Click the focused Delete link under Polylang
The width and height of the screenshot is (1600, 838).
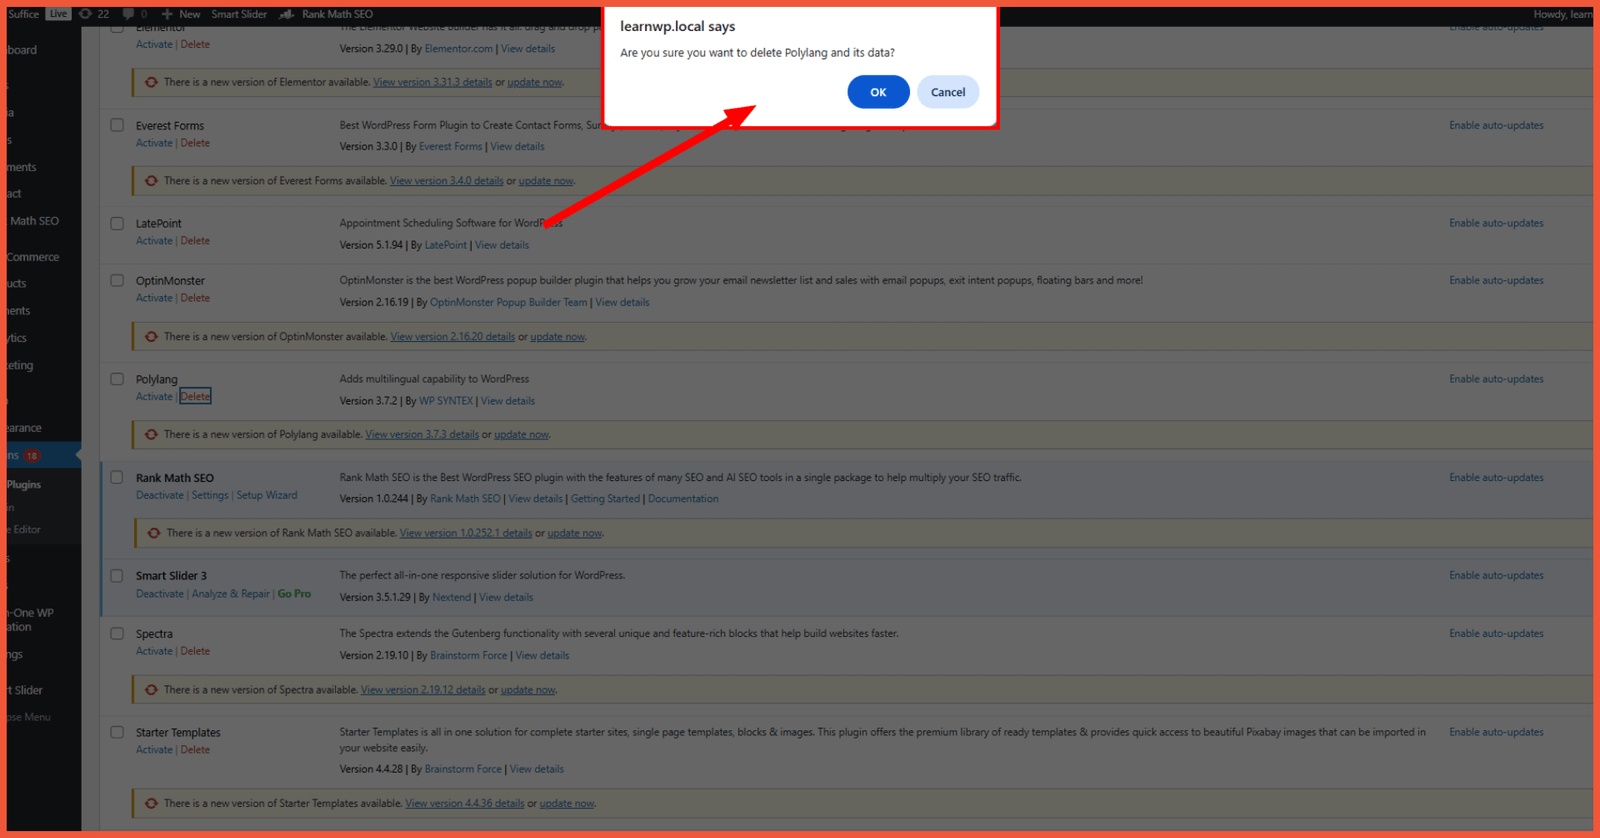pos(195,397)
